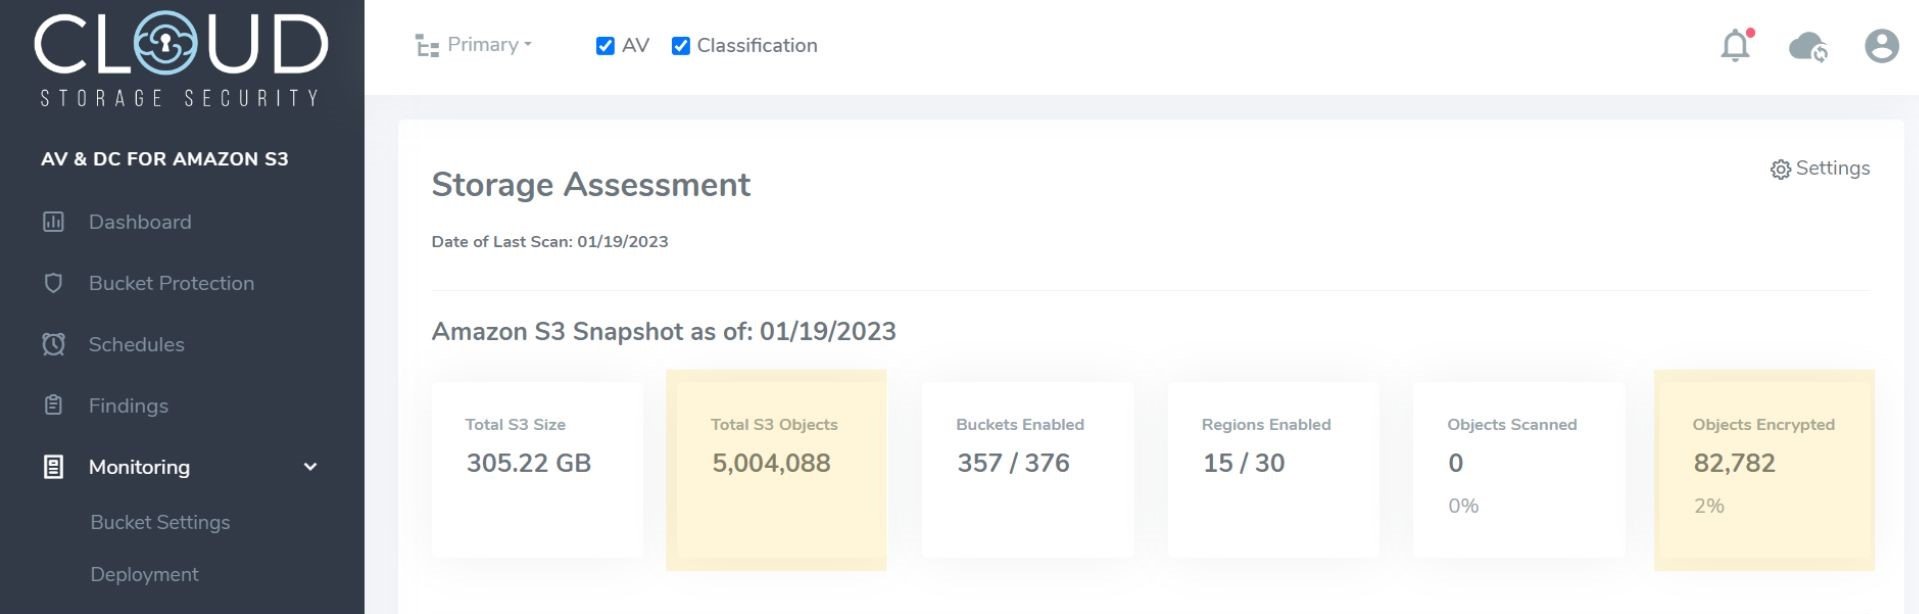Click the 357 / 376 buckets value
The width and height of the screenshot is (1919, 614).
point(1013,463)
